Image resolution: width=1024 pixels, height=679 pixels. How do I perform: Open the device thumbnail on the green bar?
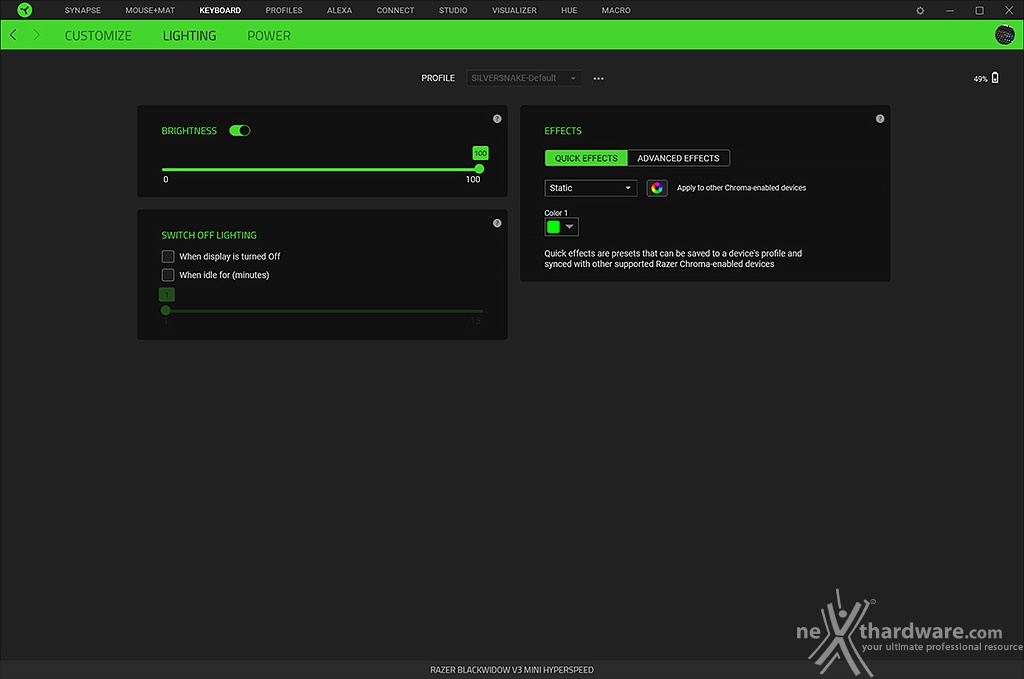point(1004,35)
